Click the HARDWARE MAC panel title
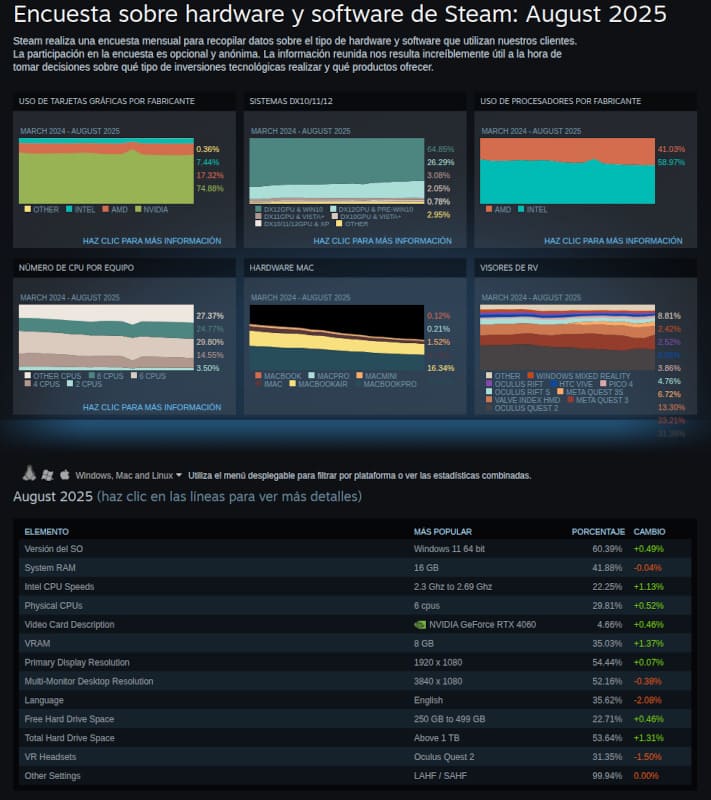Image resolution: width=711 pixels, height=800 pixels. pos(282,268)
